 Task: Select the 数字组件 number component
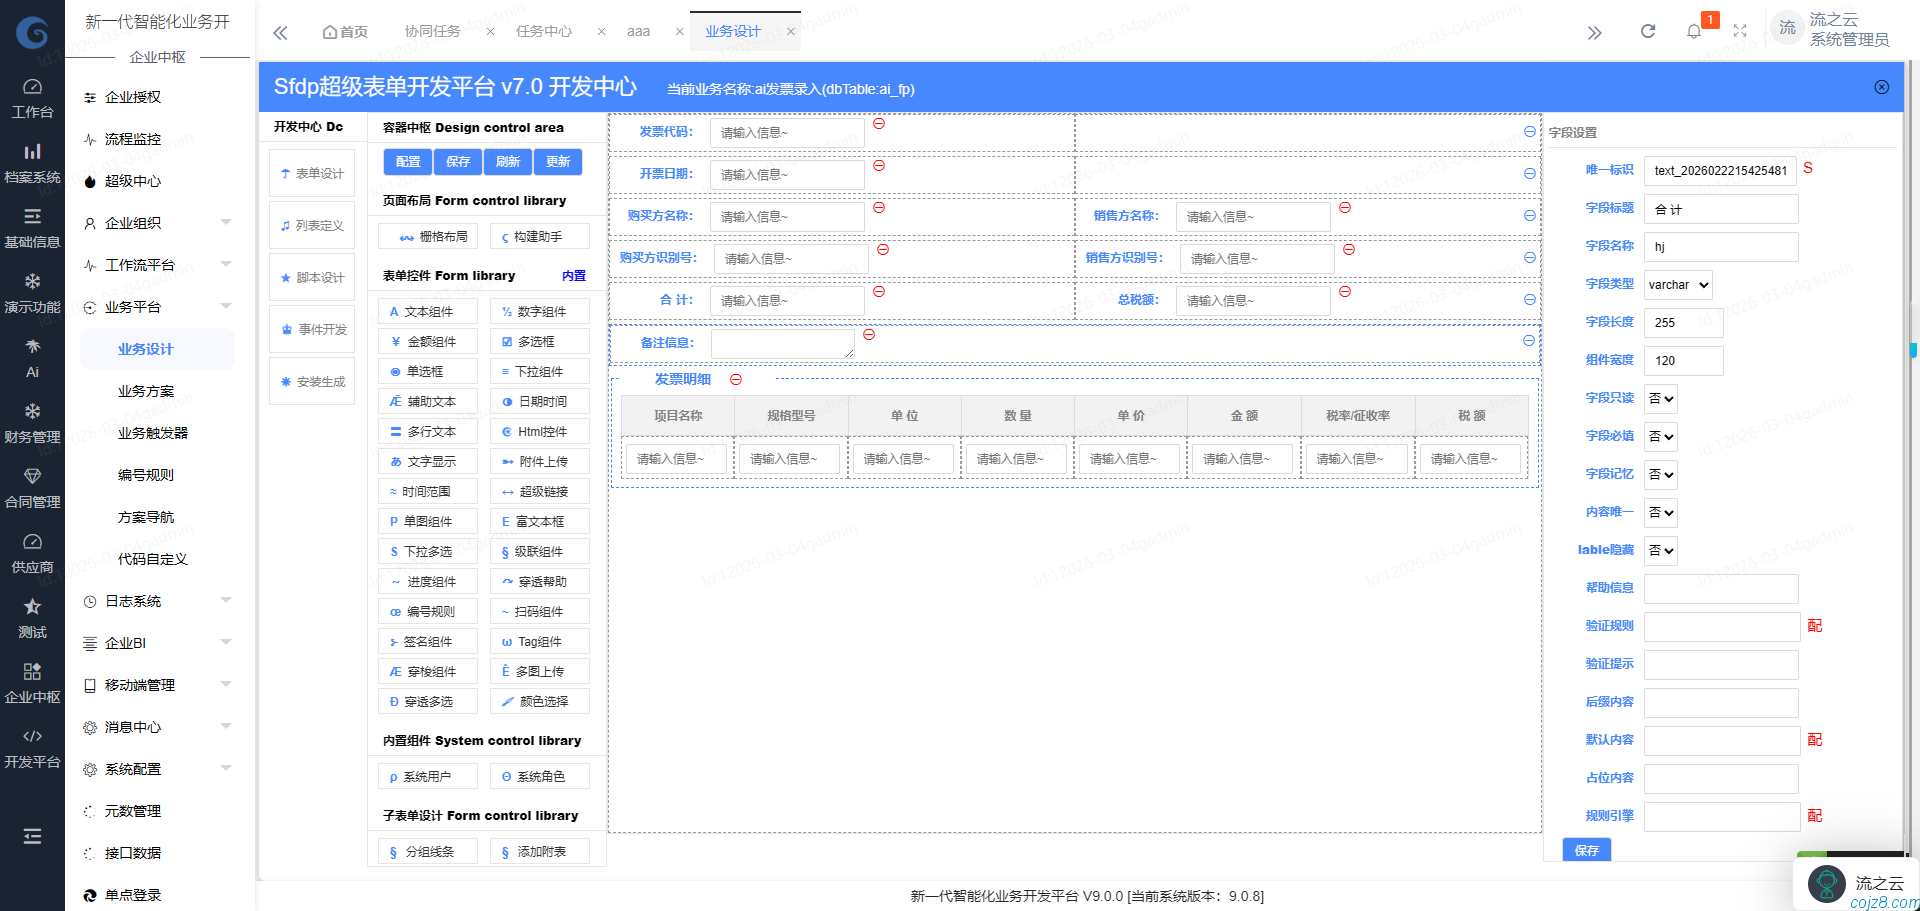click(x=539, y=311)
